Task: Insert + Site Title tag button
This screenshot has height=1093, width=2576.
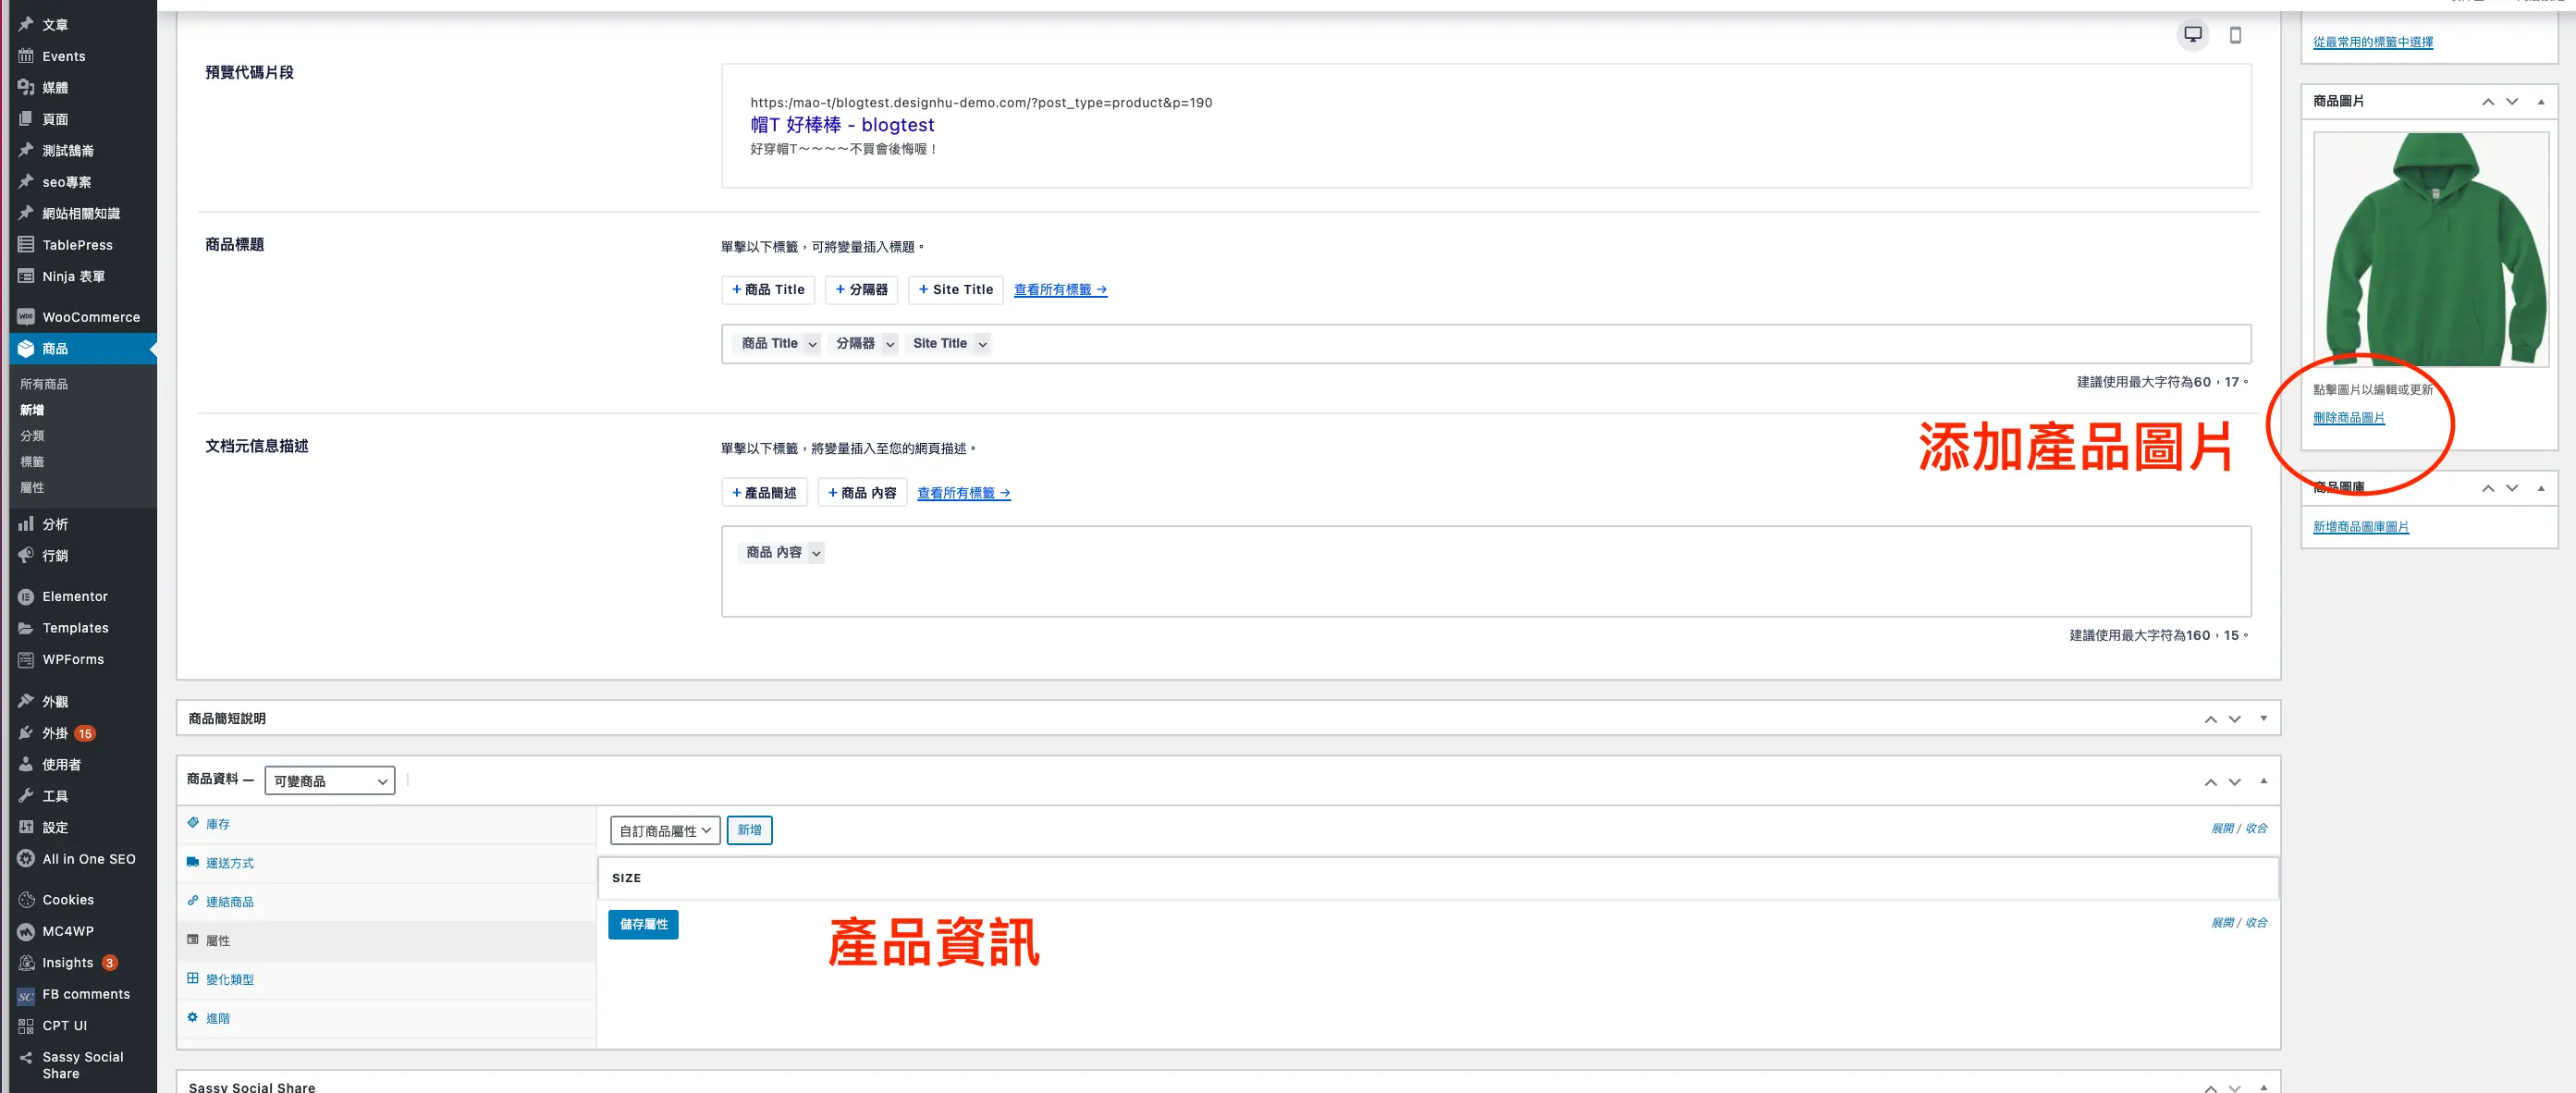Action: [955, 290]
